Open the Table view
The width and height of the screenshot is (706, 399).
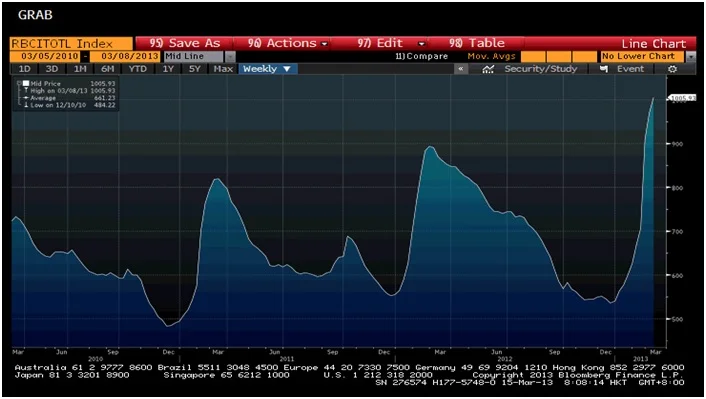[477, 43]
